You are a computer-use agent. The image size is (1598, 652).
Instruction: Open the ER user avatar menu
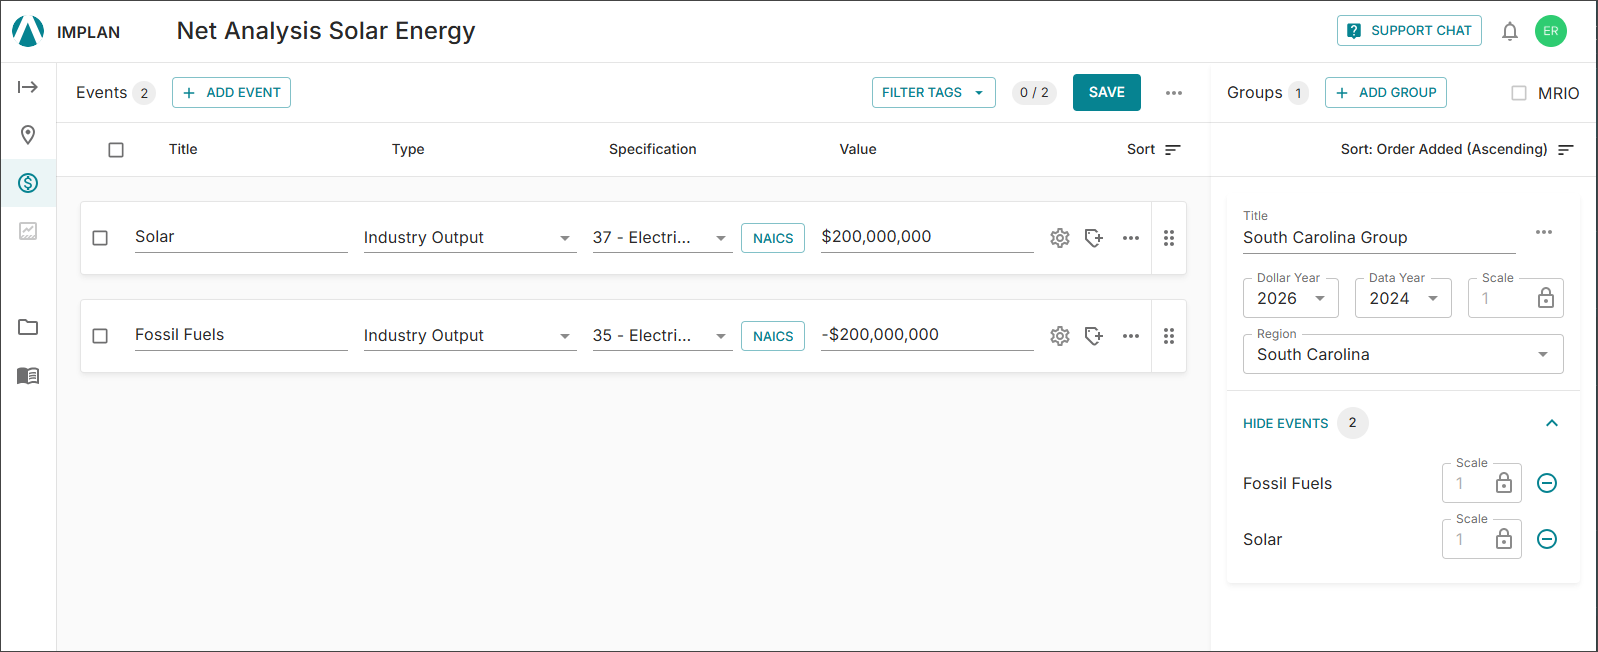[x=1551, y=31]
